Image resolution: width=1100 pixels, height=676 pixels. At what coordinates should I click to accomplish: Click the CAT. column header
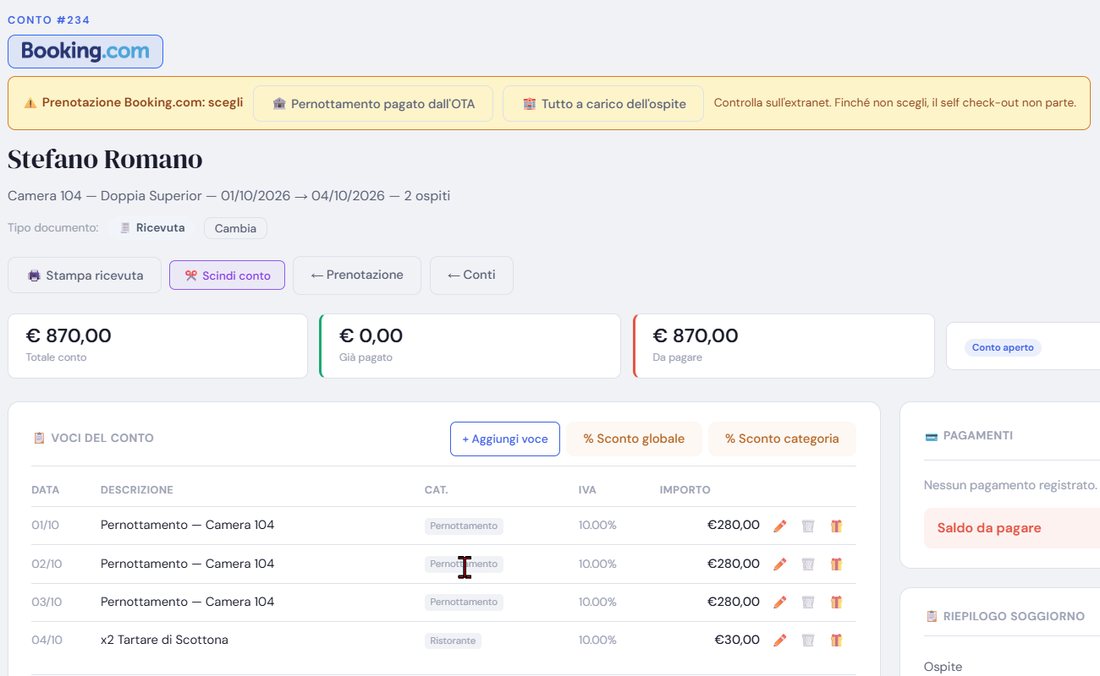tap(436, 490)
